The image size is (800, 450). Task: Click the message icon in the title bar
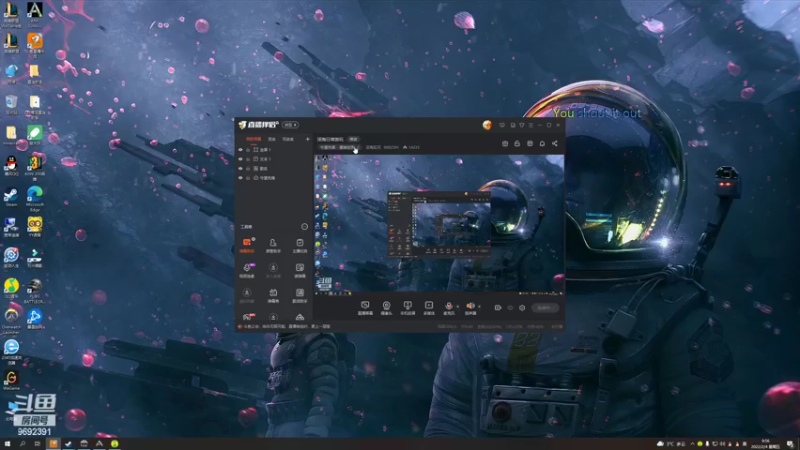pos(502,125)
